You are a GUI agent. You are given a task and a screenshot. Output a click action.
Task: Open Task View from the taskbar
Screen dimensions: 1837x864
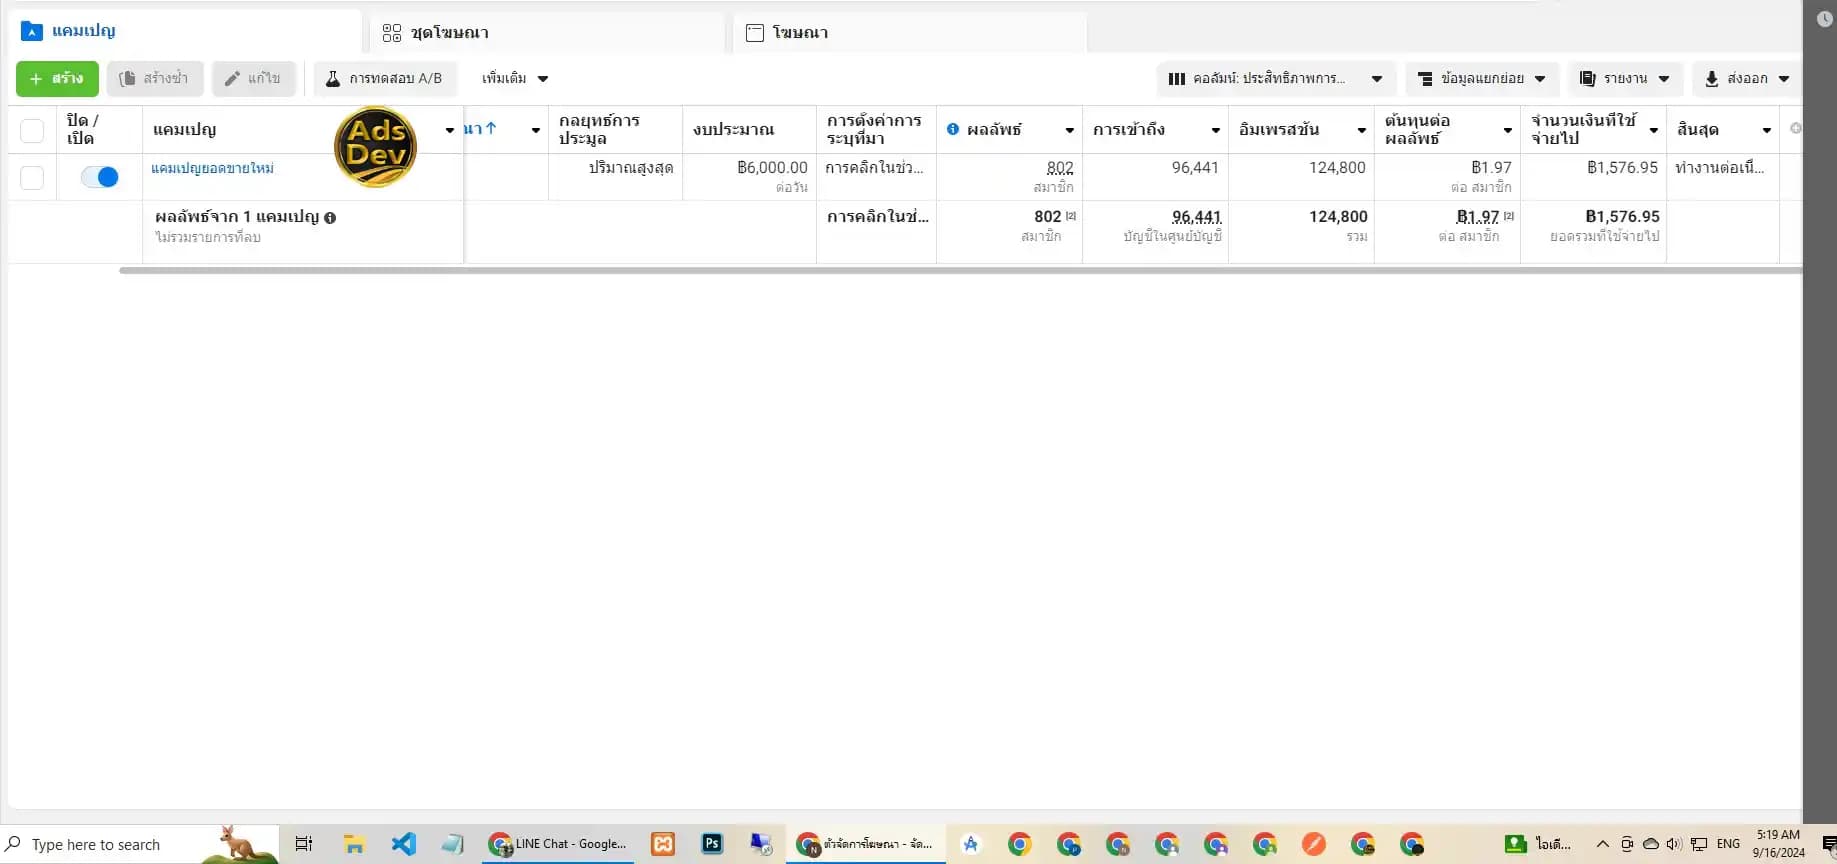pos(304,845)
